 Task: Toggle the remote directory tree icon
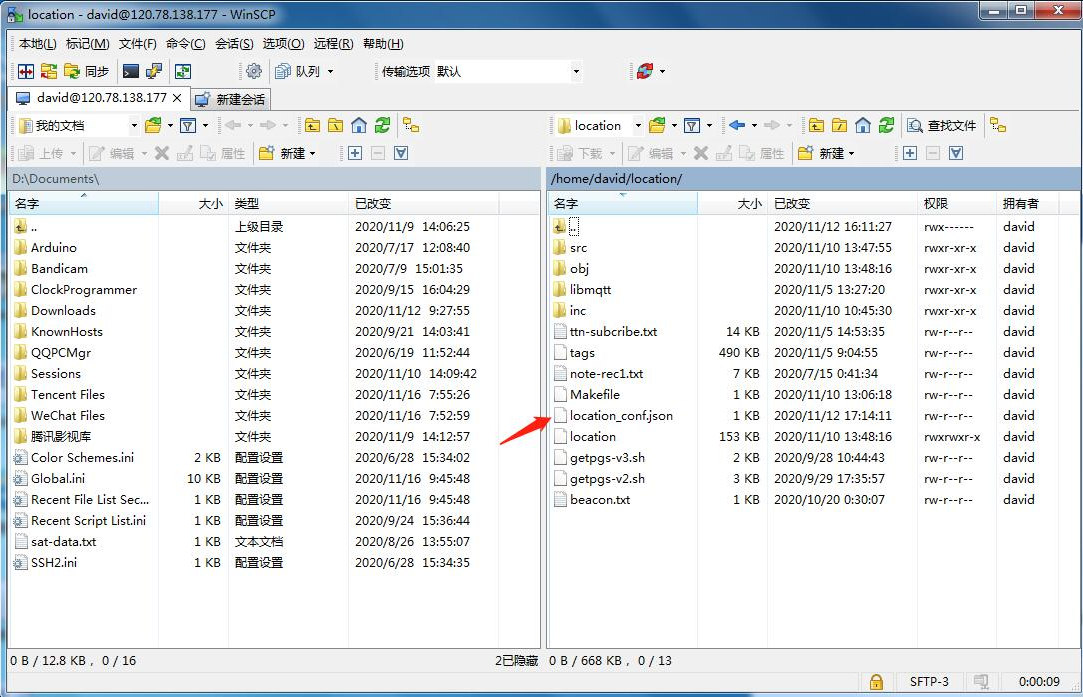pyautogui.click(x=998, y=126)
